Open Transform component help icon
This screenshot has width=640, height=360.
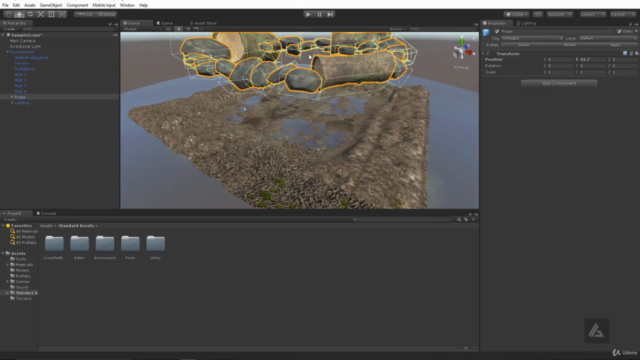point(625,53)
